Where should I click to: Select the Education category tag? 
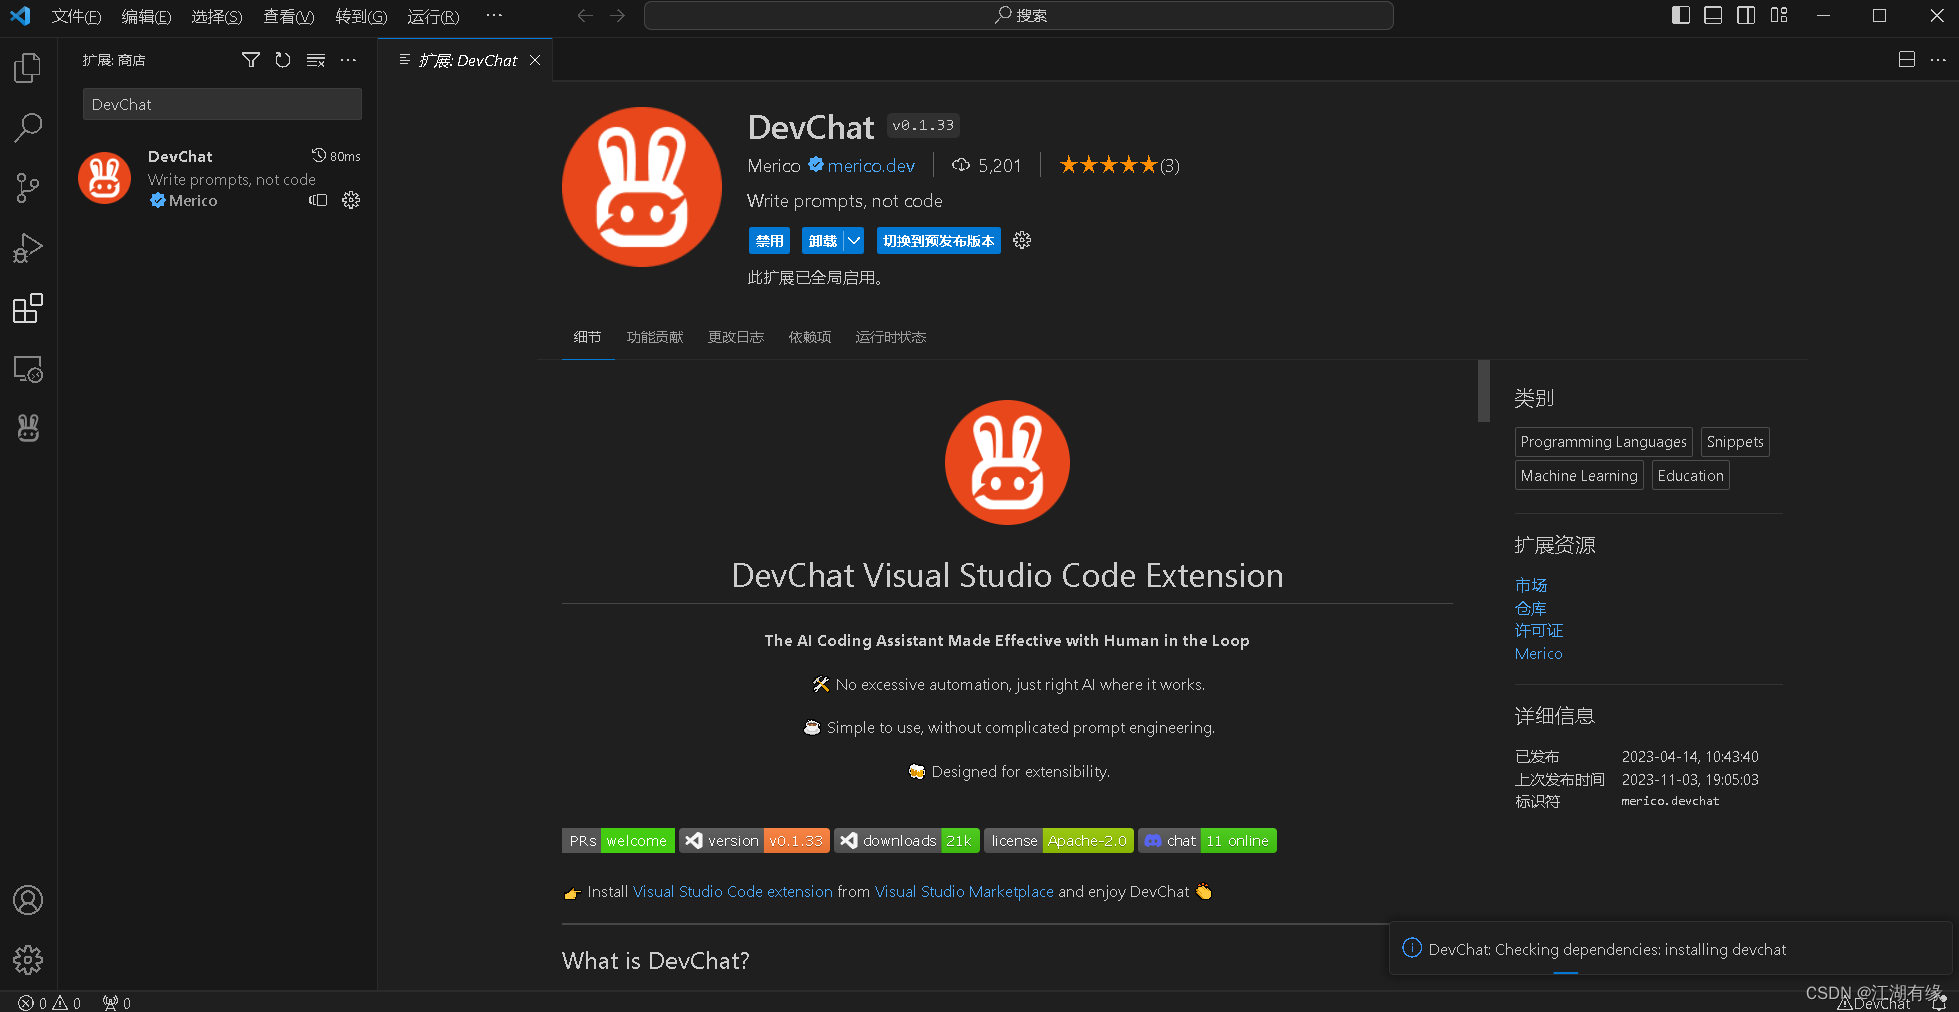[1690, 476]
